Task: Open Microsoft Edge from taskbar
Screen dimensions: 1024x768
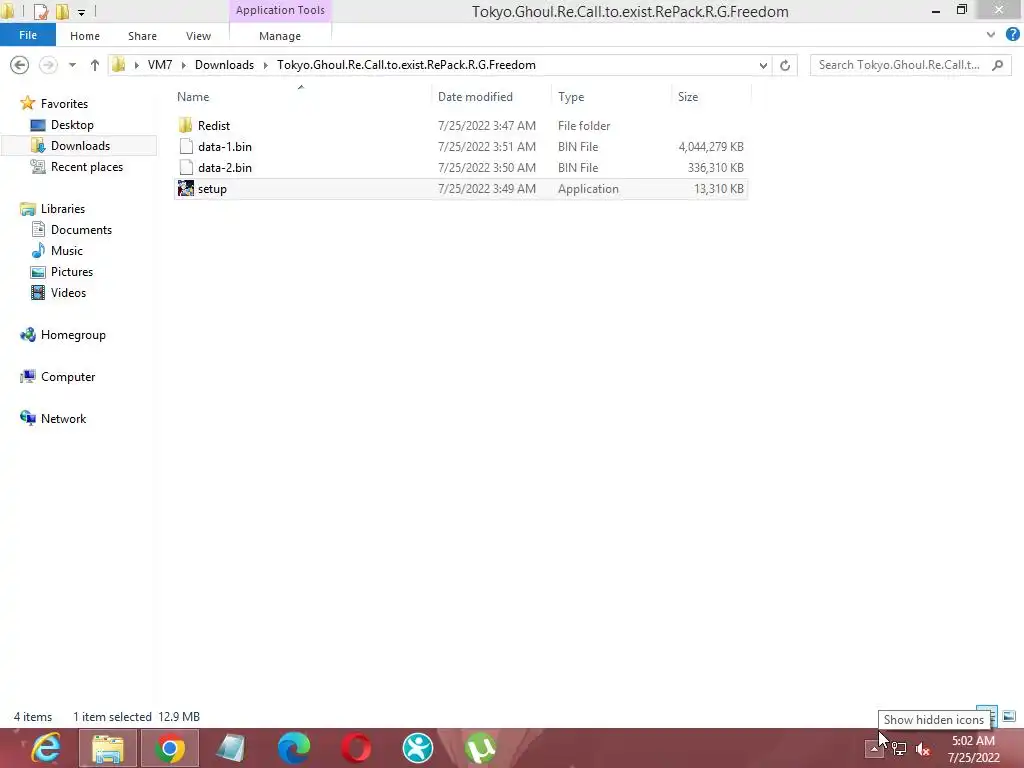Action: [x=294, y=748]
